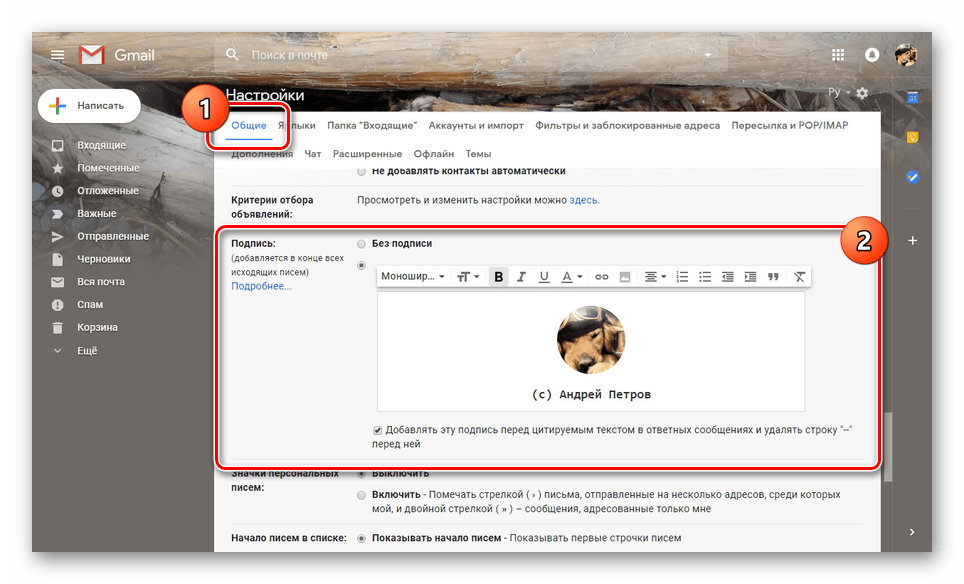Select 'Включить' personal indicators radio button
964x584 pixels.
pos(362,495)
